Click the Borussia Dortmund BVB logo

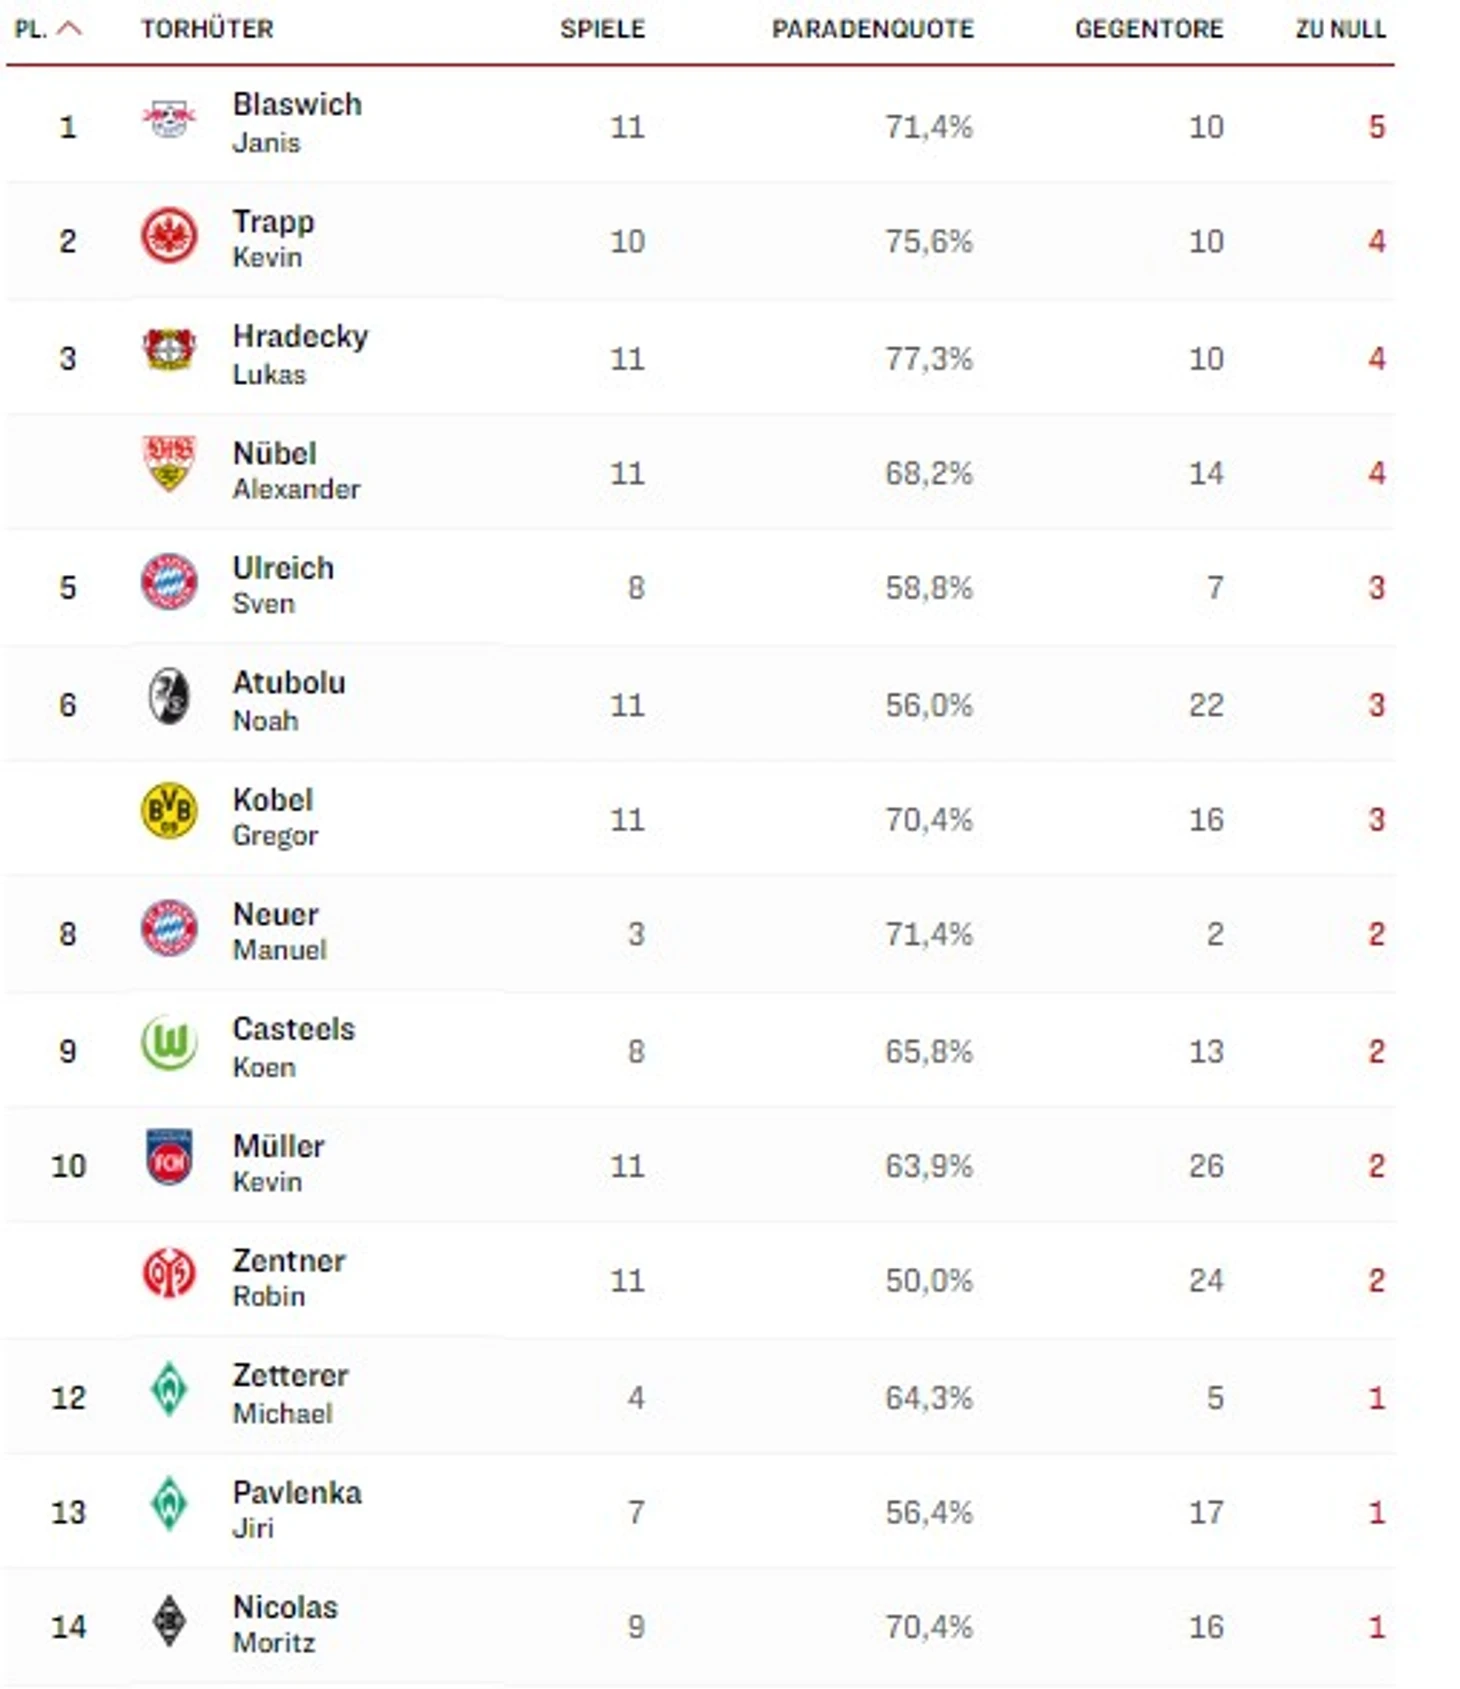tap(168, 811)
